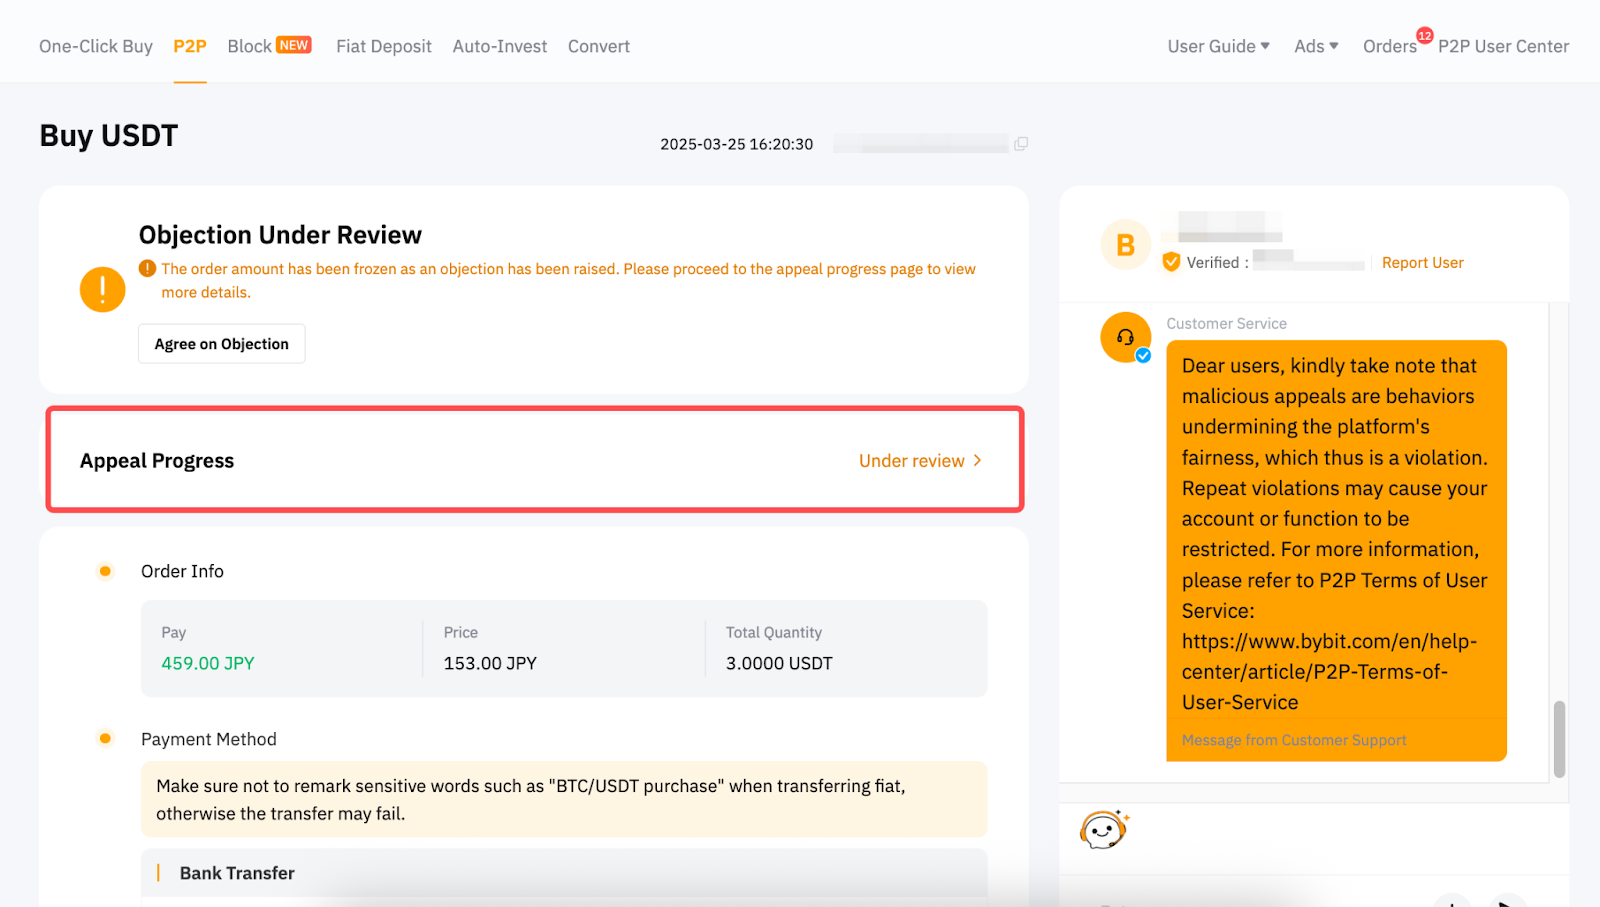Image resolution: width=1600 pixels, height=907 pixels.
Task: Expand the User Guide dropdown
Action: point(1218,46)
